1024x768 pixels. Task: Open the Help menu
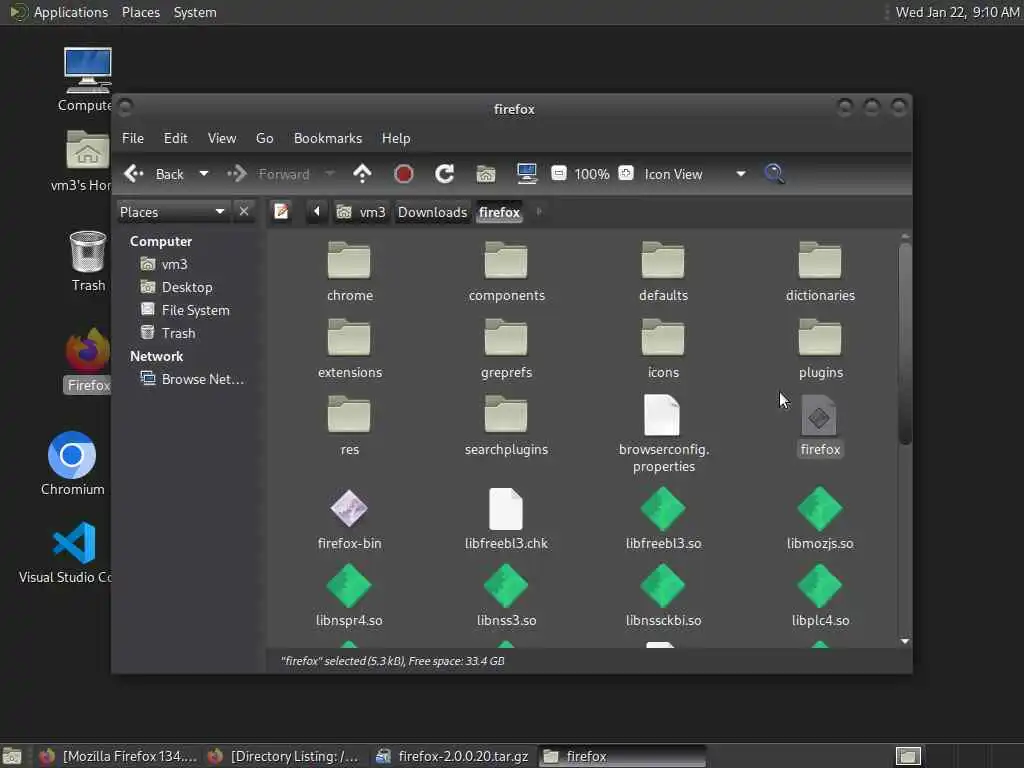coord(396,138)
